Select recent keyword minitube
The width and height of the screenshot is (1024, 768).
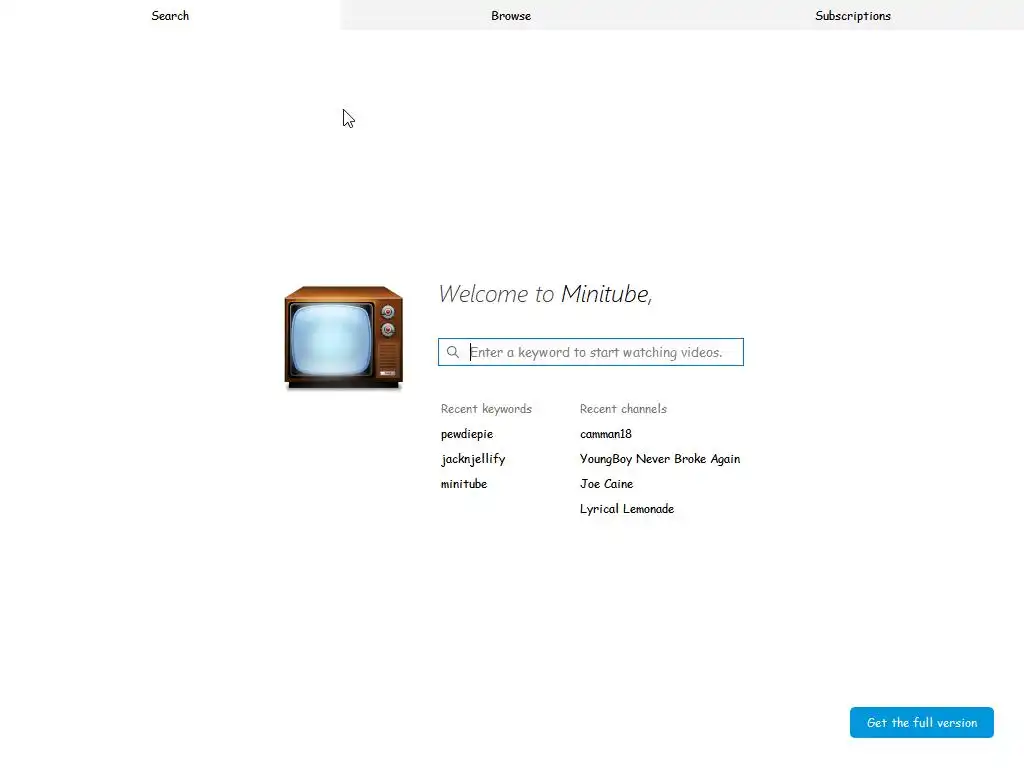pos(464,484)
